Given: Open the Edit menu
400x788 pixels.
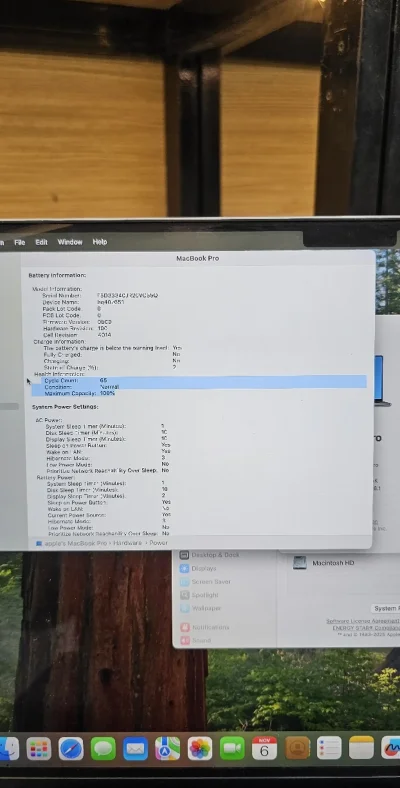Looking at the screenshot, I should 41,242.
